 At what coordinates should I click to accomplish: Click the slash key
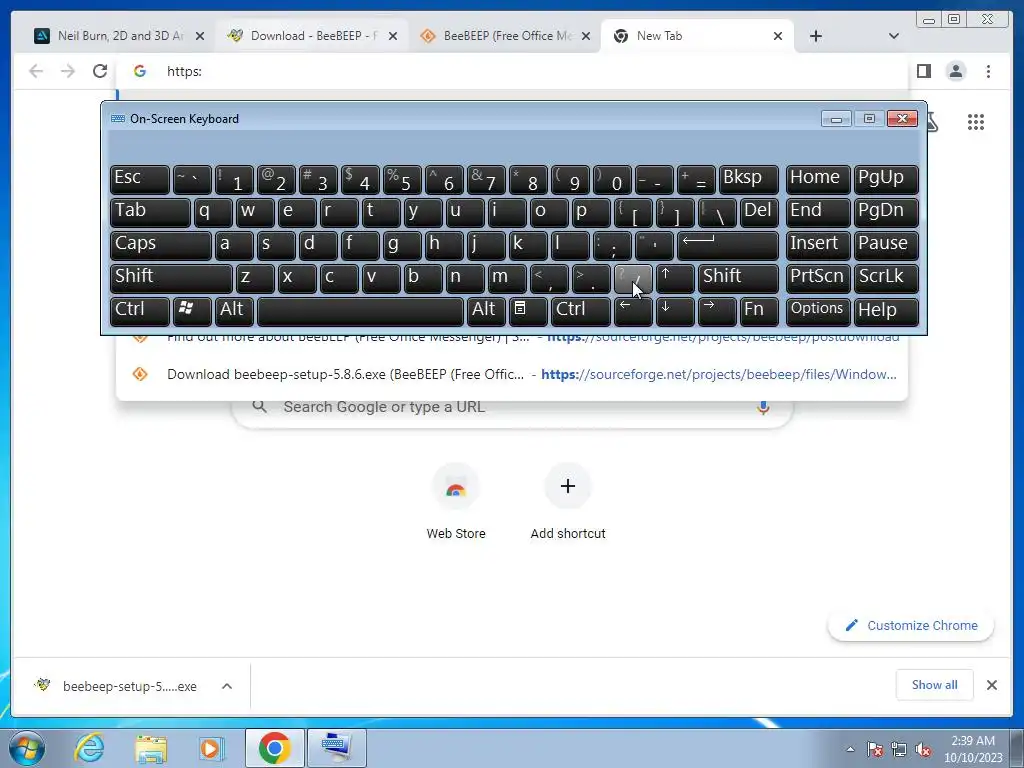[633, 278]
